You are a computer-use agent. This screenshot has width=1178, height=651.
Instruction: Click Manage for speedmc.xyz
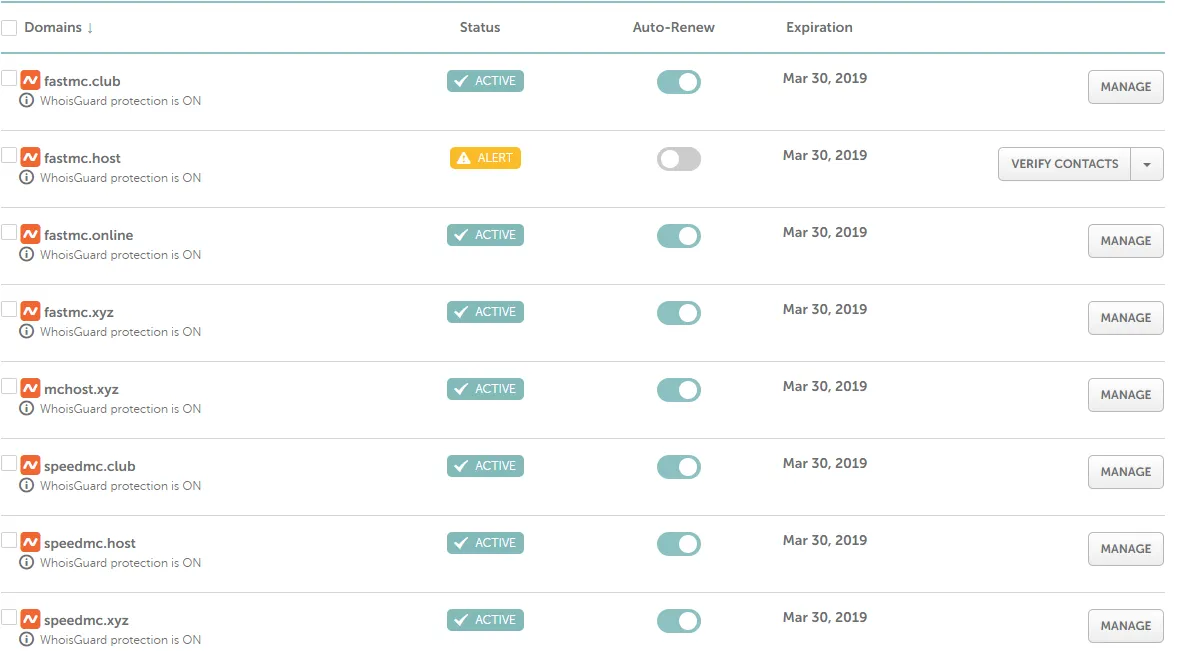point(1125,626)
